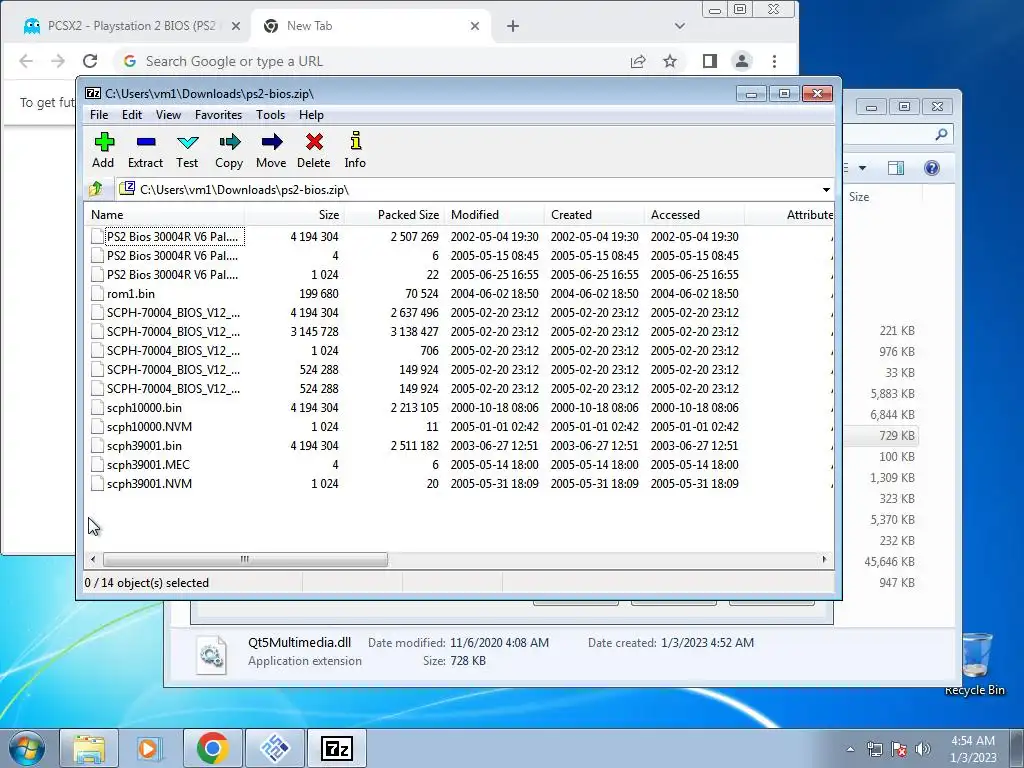Click the Info toolbar icon
The image size is (1024, 768).
click(x=355, y=150)
